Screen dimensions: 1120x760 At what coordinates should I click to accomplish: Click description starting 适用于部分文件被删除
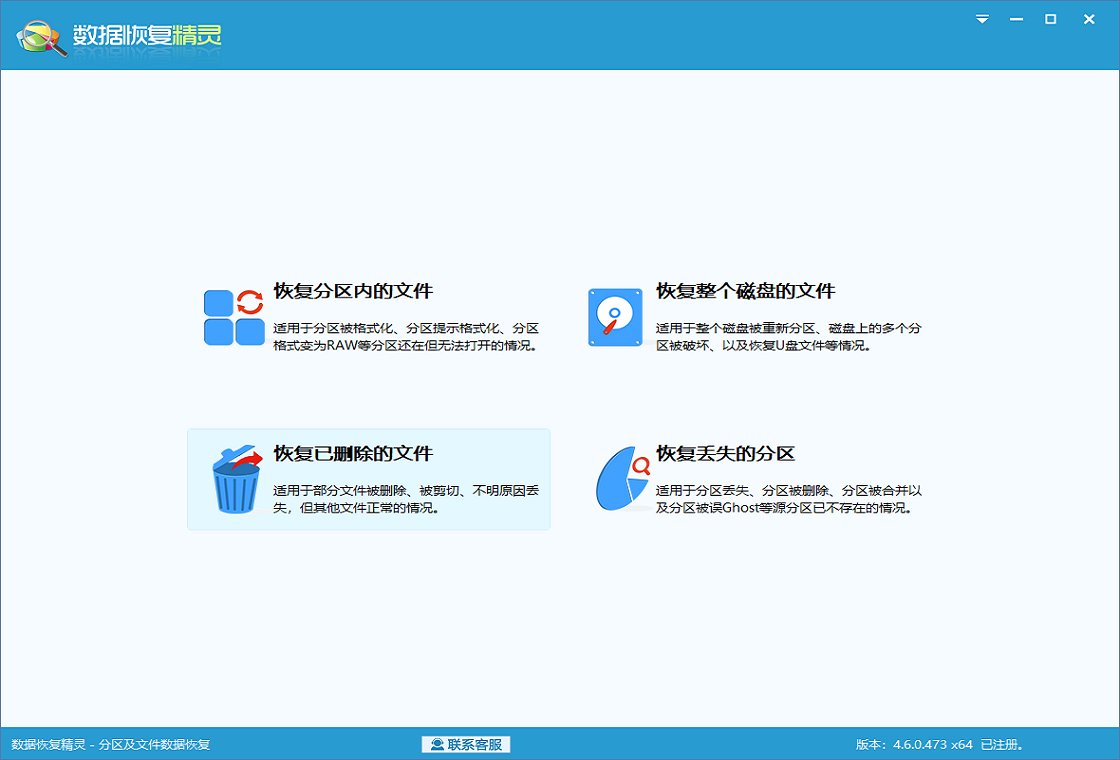[x=406, y=499]
